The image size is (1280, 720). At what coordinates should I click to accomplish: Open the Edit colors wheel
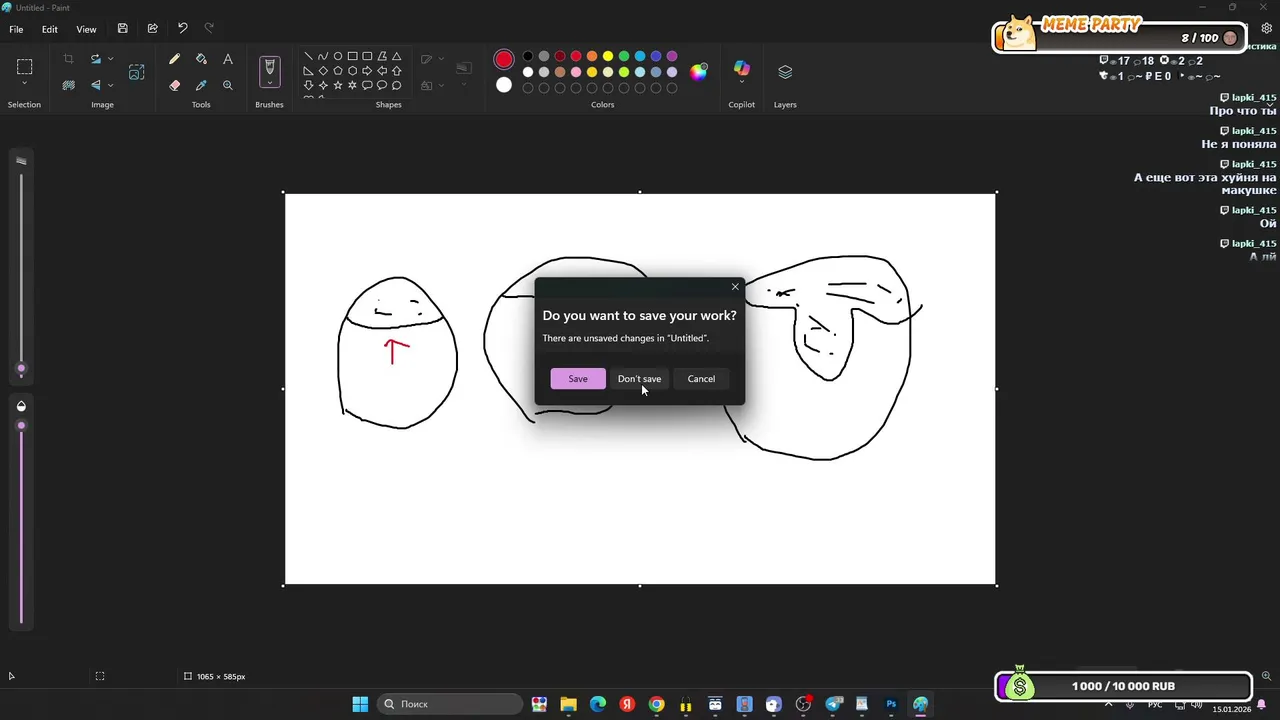click(x=698, y=72)
